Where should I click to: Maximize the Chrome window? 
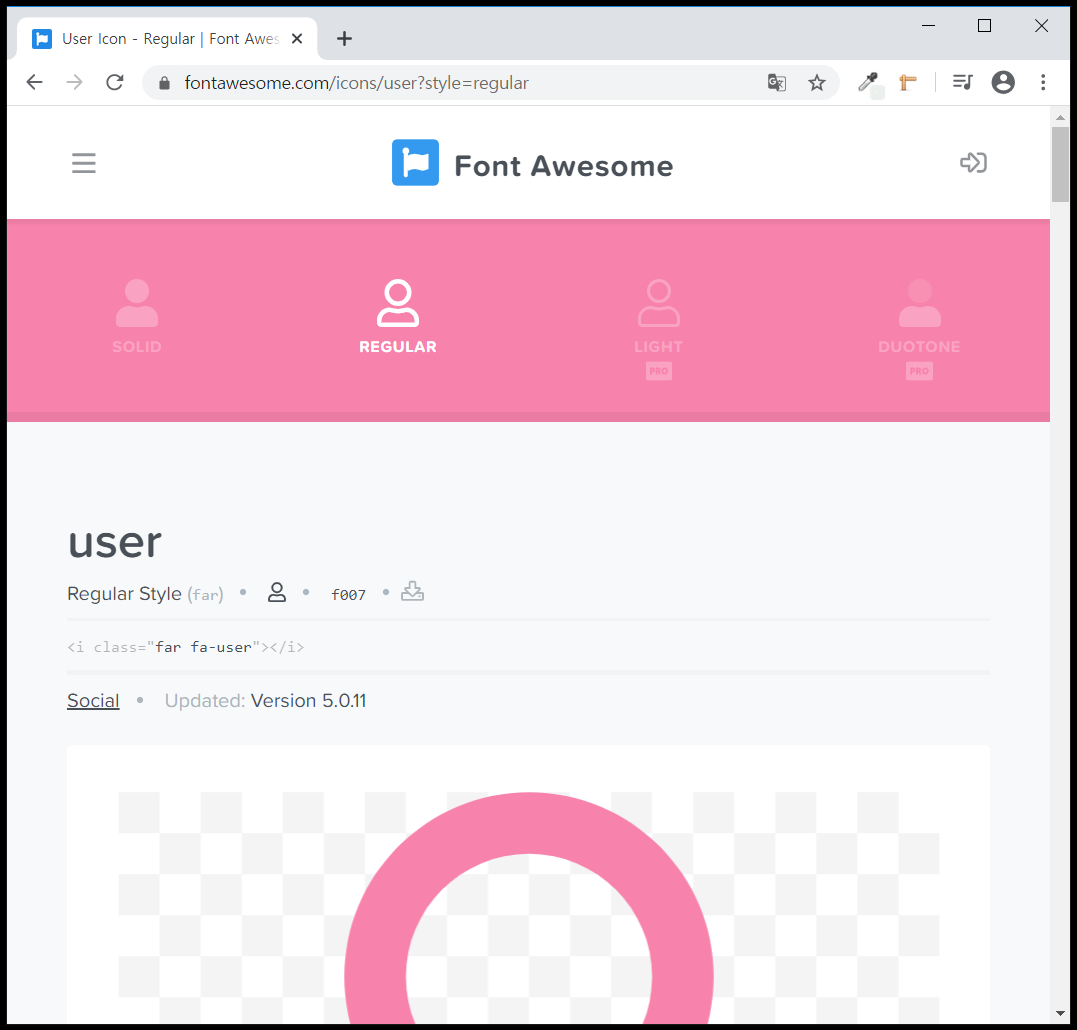984,25
